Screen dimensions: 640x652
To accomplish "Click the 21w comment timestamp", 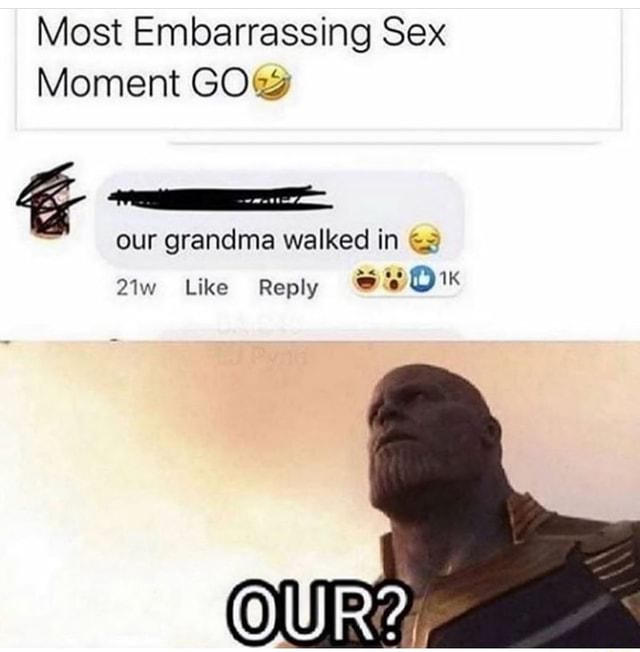I will click(x=136, y=288).
